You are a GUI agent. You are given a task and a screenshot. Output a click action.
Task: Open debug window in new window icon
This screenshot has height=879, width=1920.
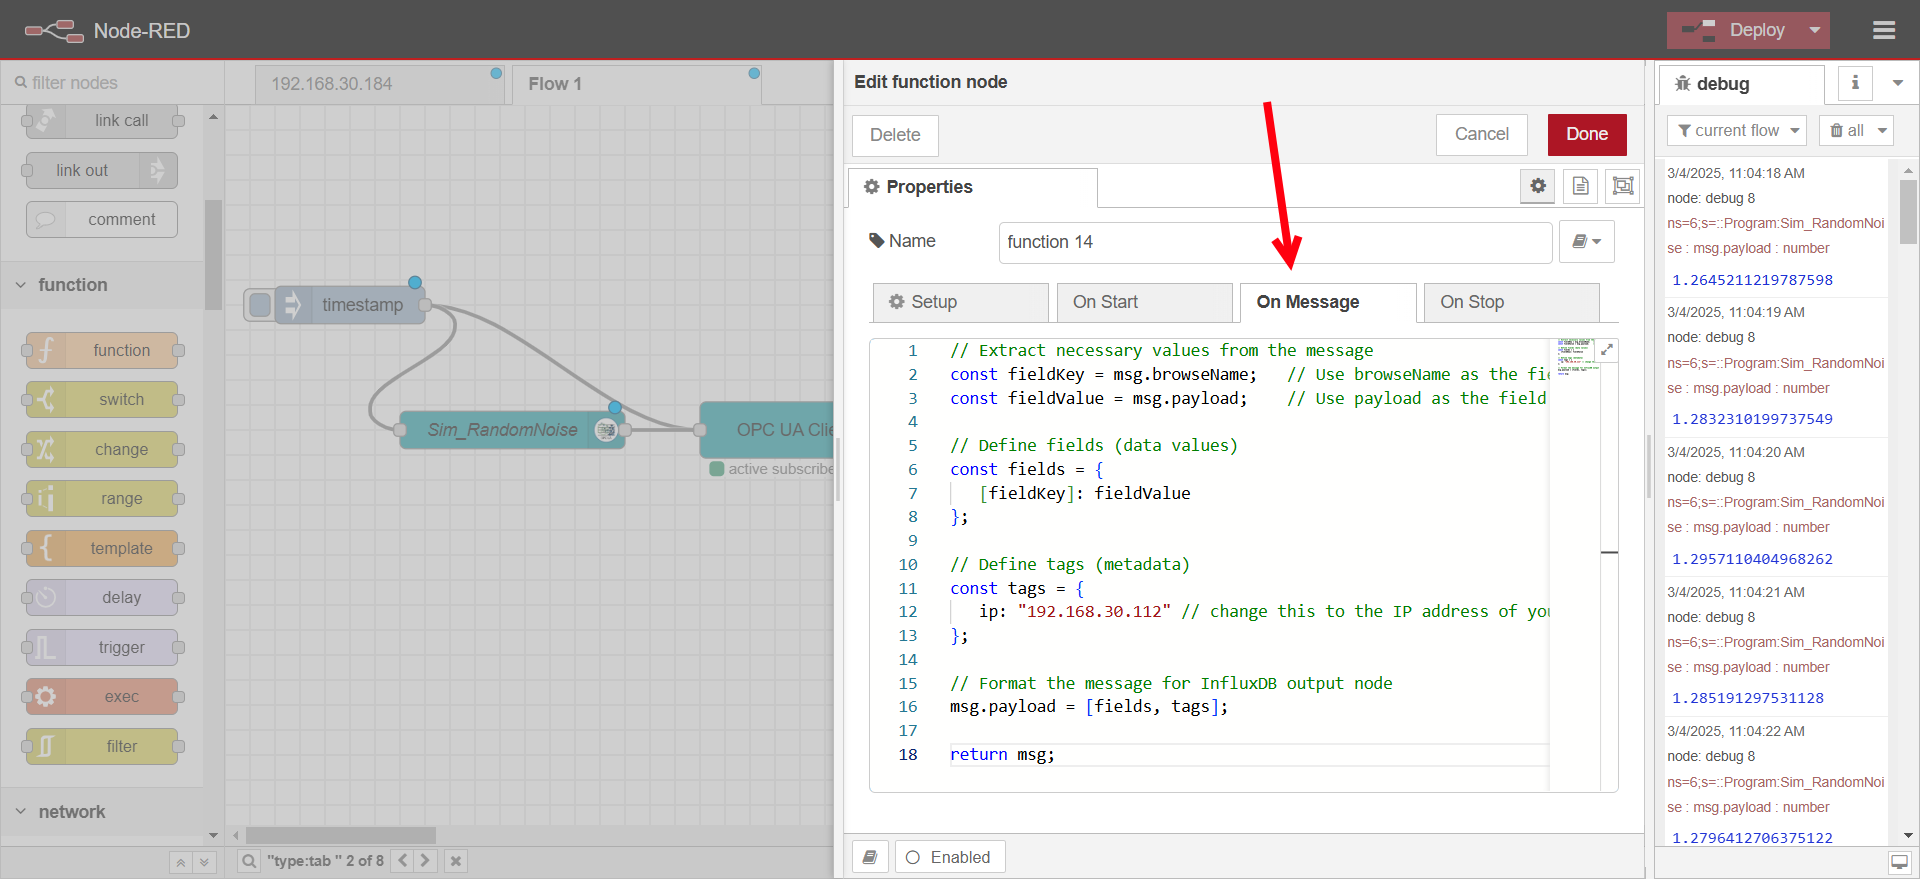click(x=1899, y=862)
